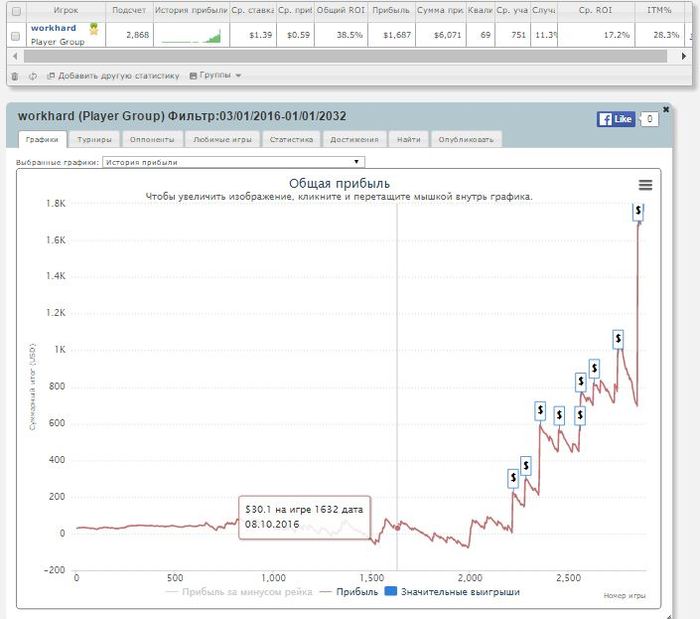Screen dimensions: 700x619
Task: Sort by the Ср. ROI column header
Action: [595, 10]
